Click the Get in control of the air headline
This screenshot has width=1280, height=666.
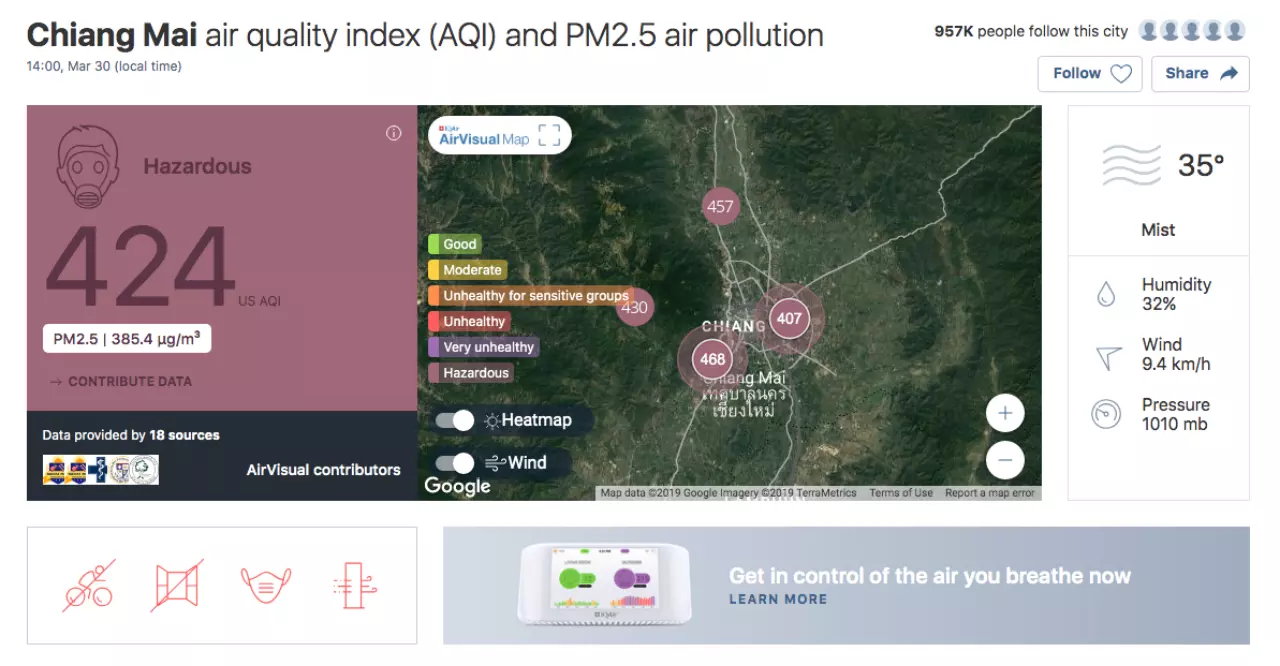[x=930, y=576]
